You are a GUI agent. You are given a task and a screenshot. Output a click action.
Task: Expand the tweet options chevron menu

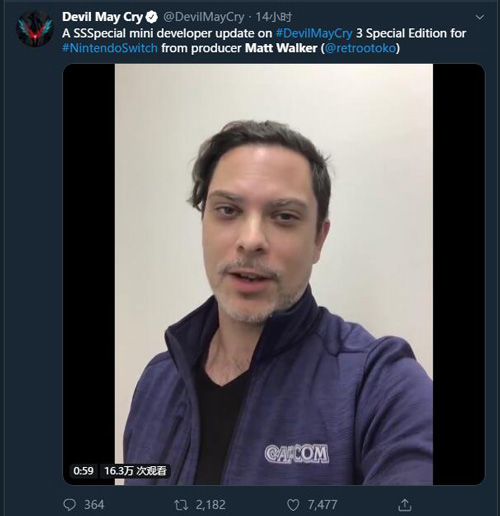click(x=480, y=17)
